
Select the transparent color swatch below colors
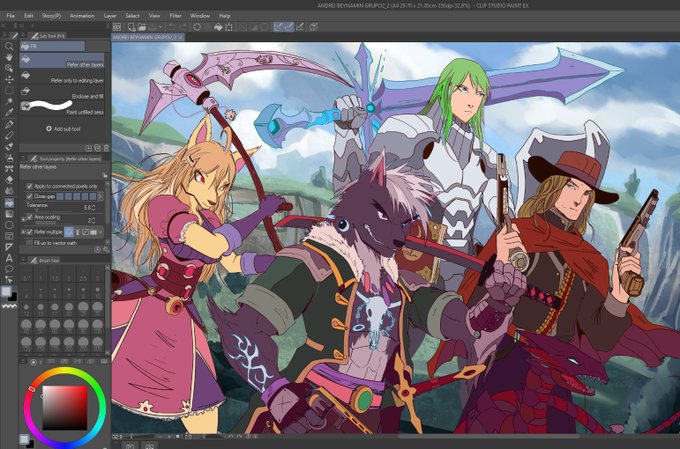(x=9, y=305)
